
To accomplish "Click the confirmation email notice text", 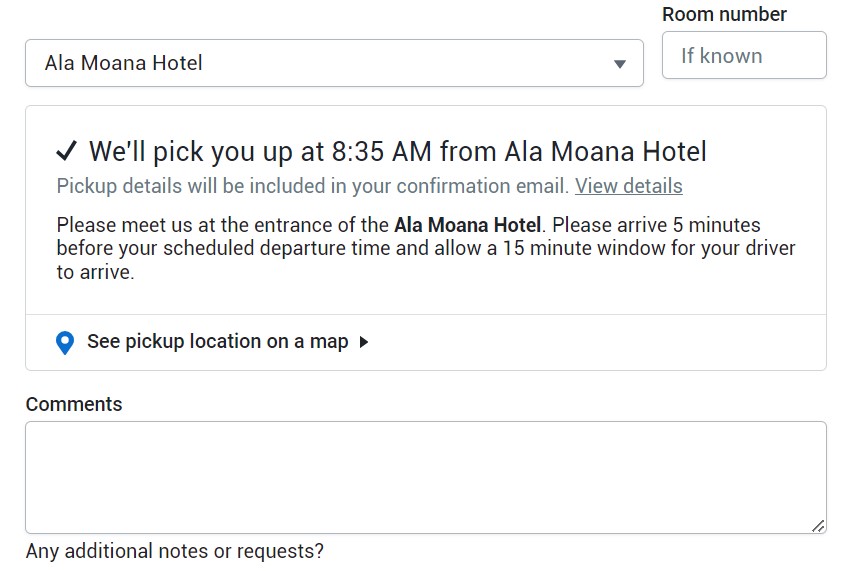I will 312,186.
